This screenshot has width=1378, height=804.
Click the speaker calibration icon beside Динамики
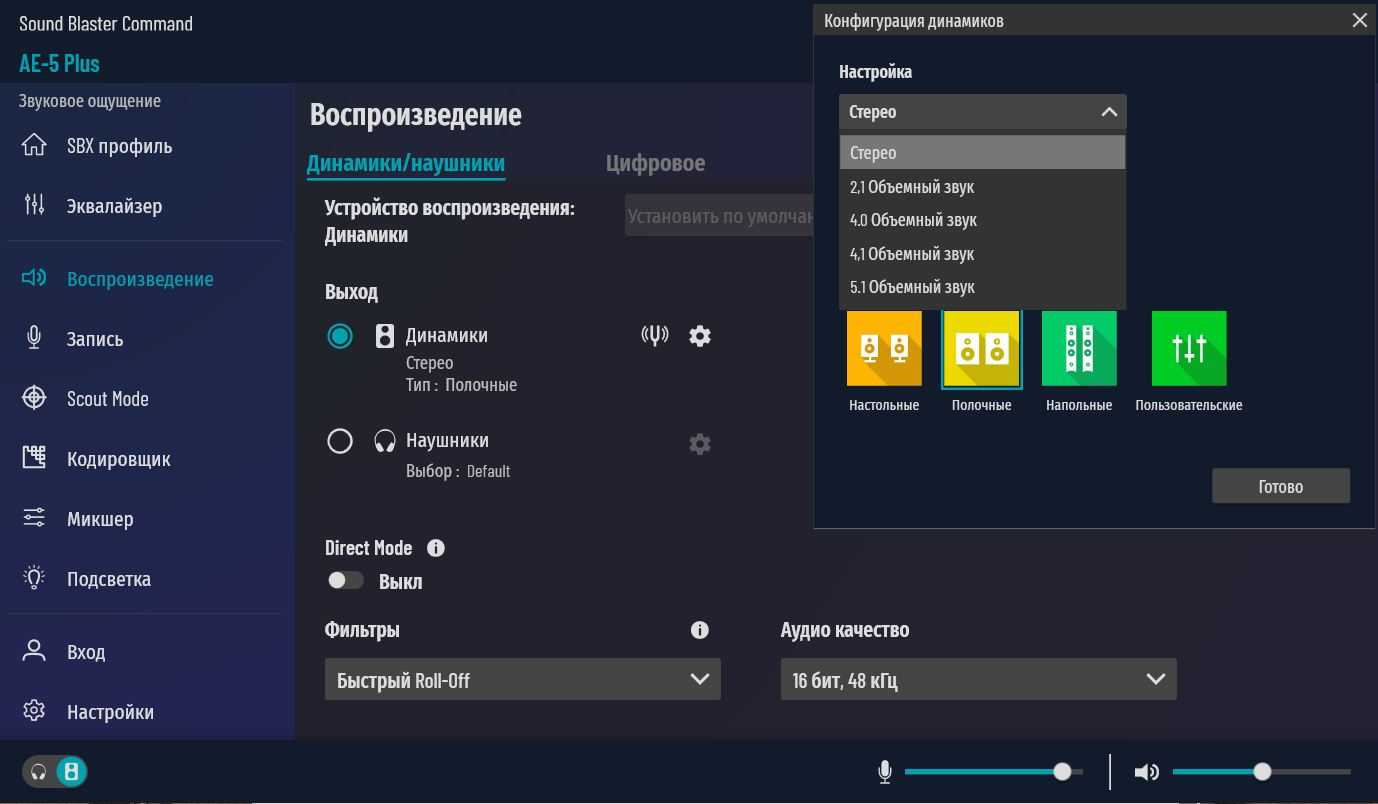[654, 336]
